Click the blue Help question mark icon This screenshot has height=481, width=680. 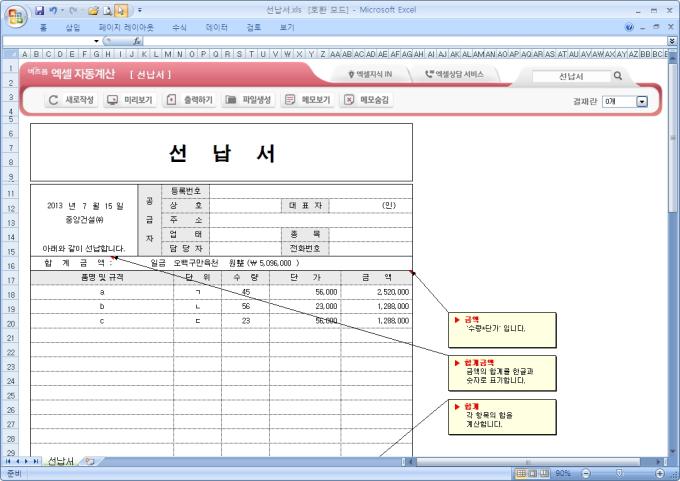(x=629, y=27)
